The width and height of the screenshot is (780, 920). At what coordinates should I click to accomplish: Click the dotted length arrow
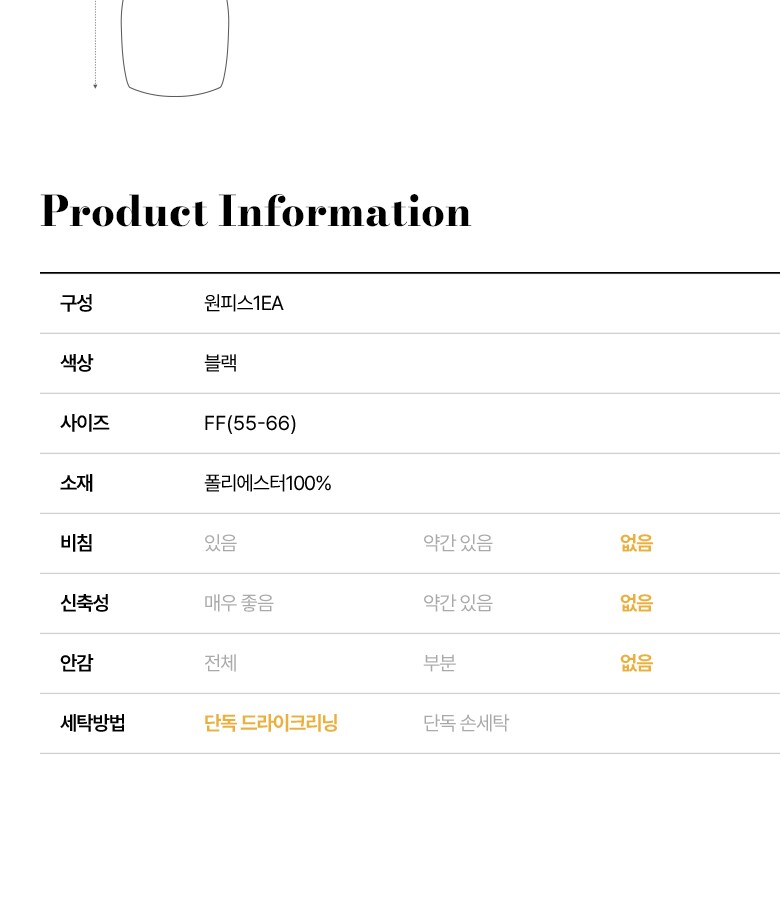pos(95,45)
